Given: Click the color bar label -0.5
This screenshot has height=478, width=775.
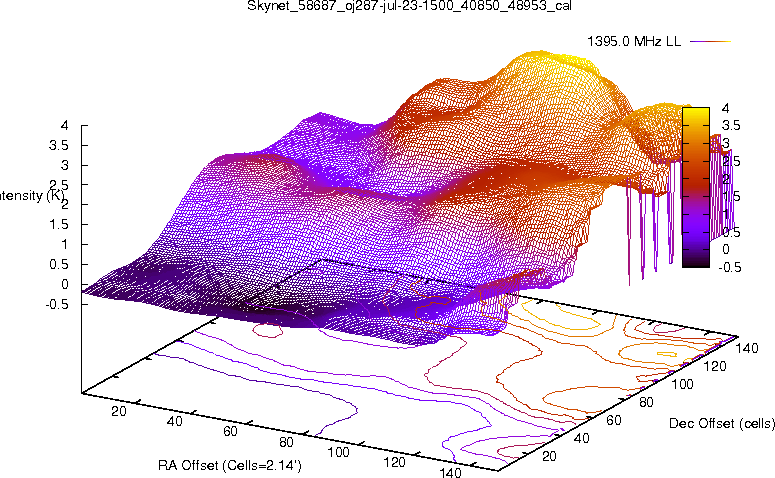Looking at the screenshot, I should click(x=730, y=267).
